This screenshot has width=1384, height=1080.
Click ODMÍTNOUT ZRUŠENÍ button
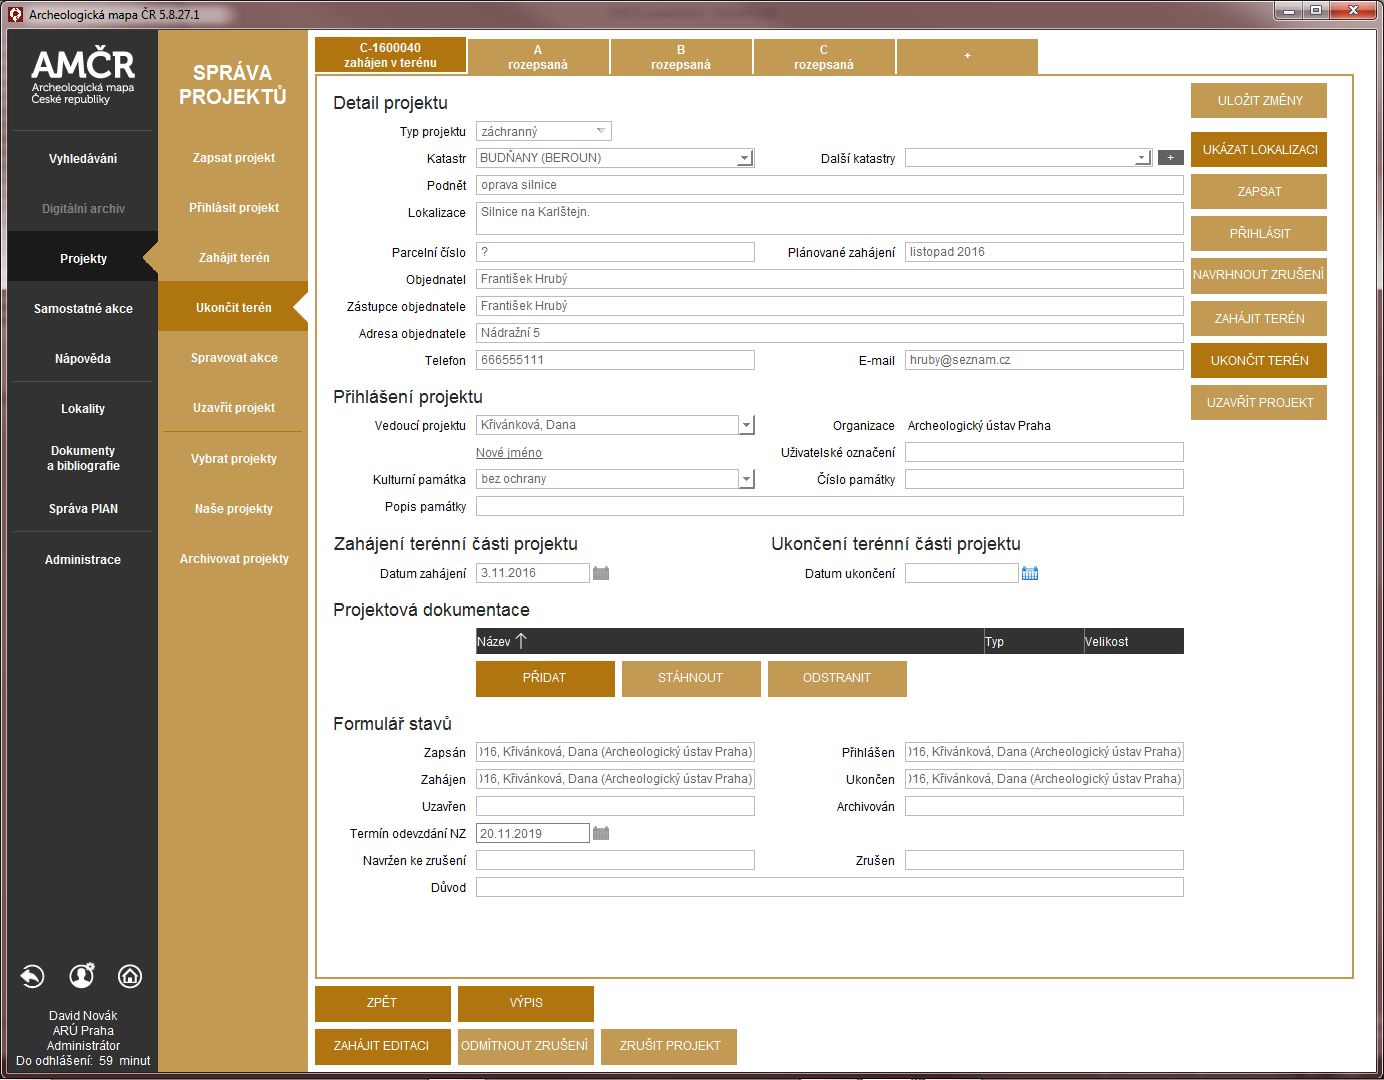526,1046
